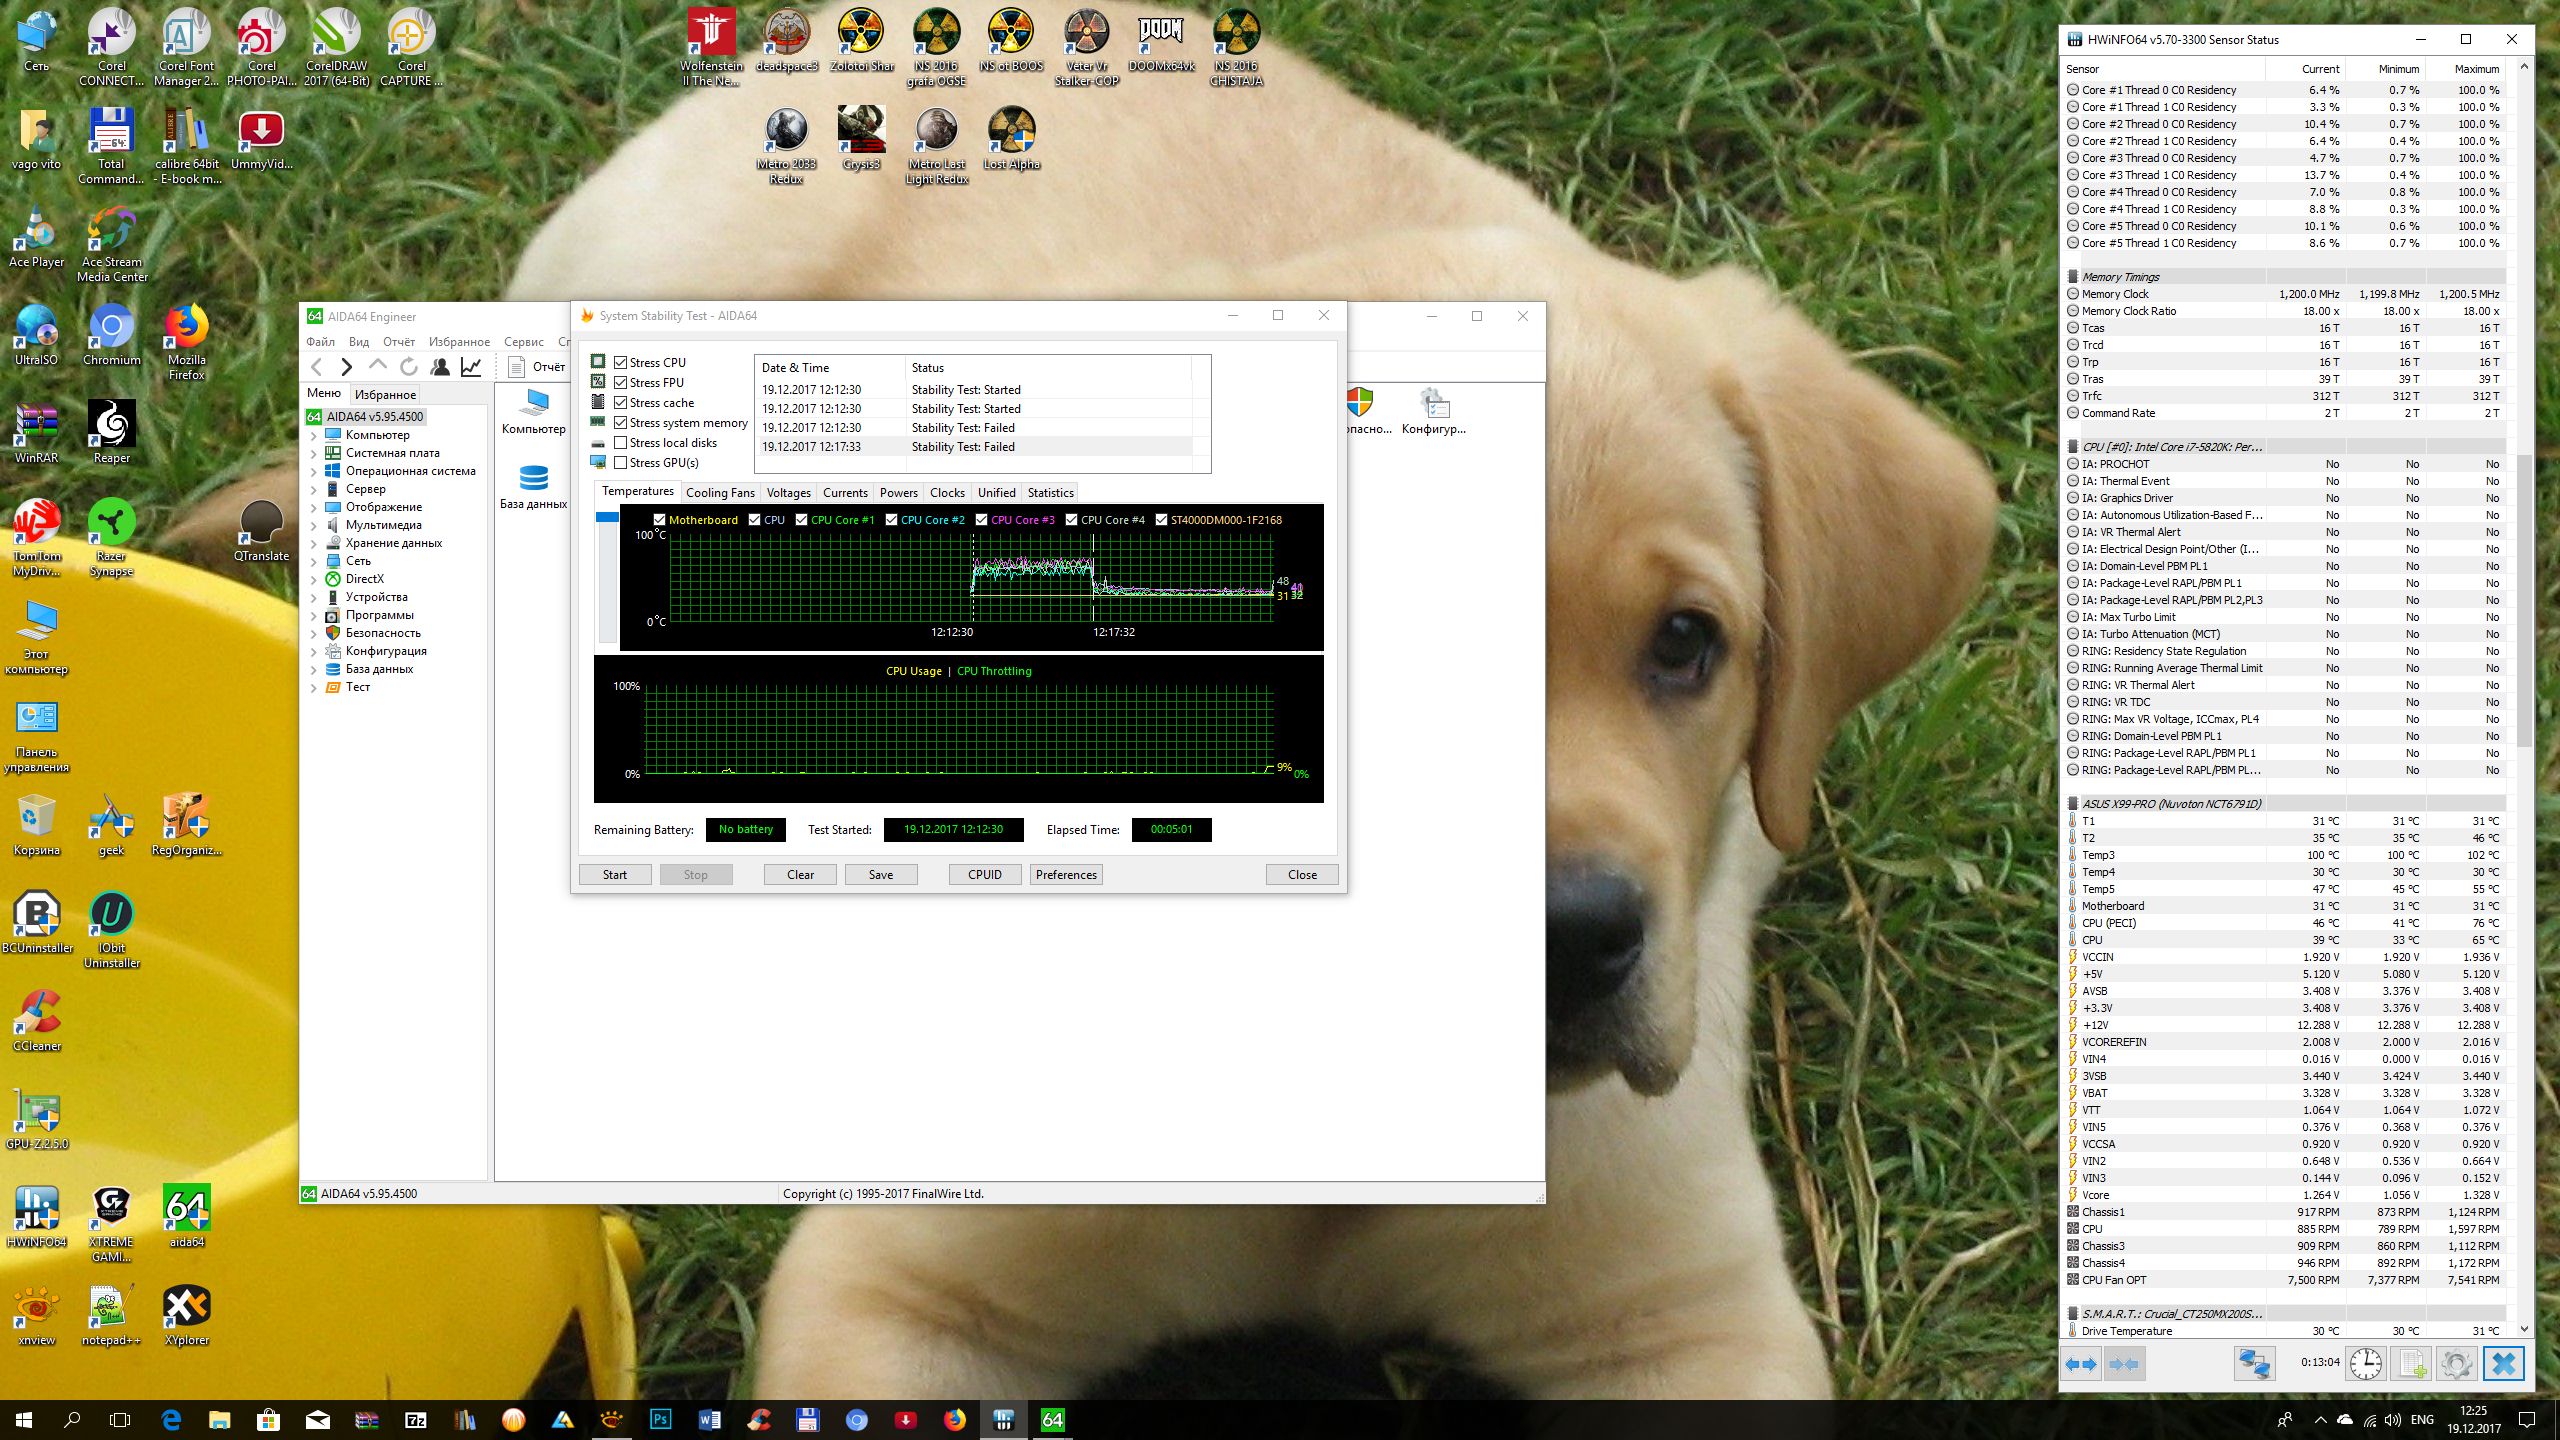Viewport: 2560px width, 1440px height.
Task: Click AIDA64 user profile toolbar icon
Action: pos(440,367)
